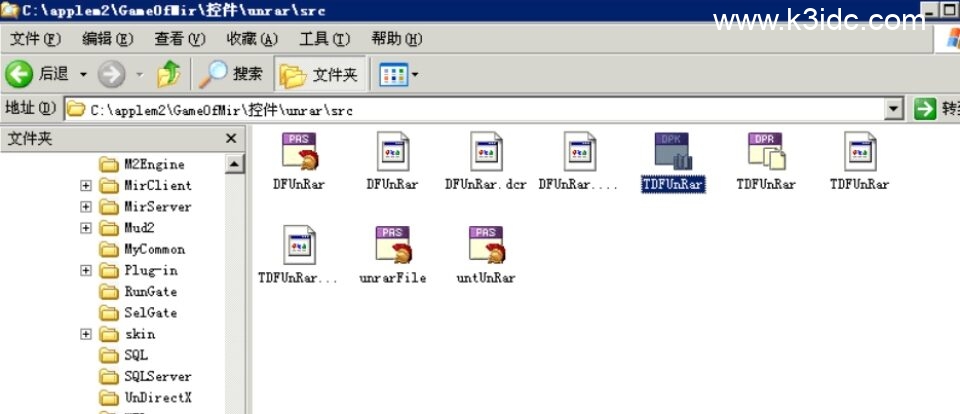Select the M2Engine folder in the tree
Viewport: 960px width, 414px height.
tap(142, 164)
